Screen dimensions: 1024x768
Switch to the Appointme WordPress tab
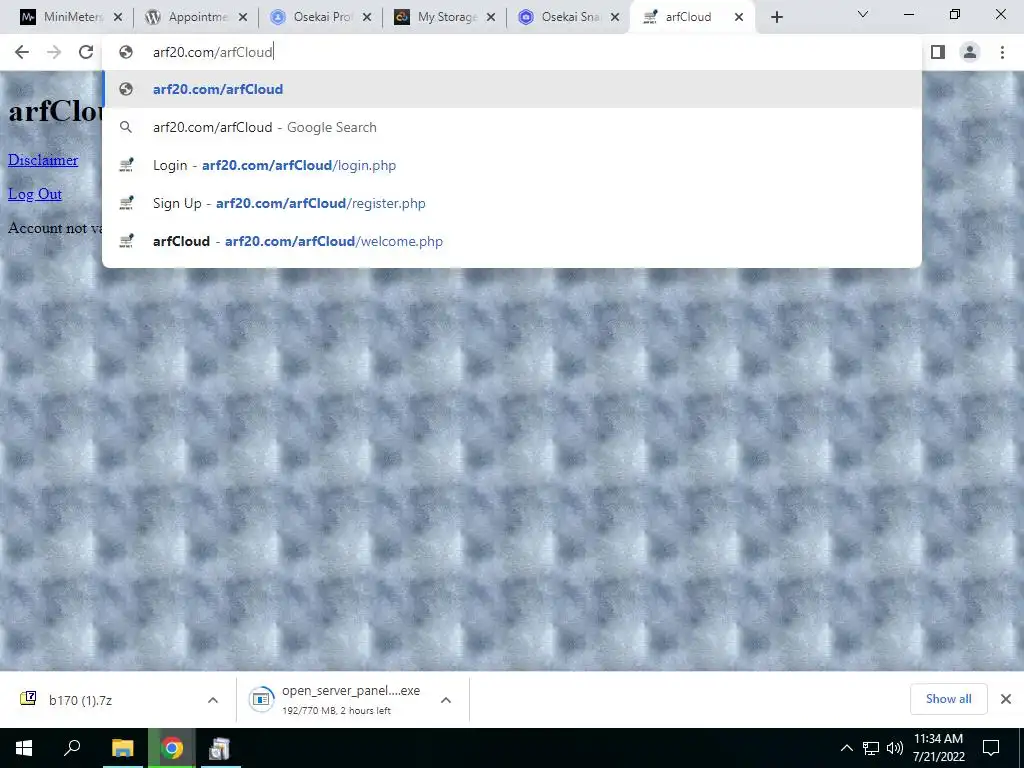click(196, 17)
